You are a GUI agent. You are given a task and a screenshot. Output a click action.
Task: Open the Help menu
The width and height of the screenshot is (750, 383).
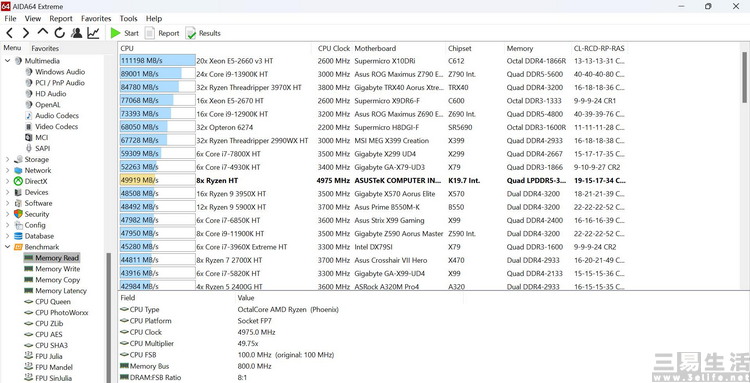(154, 19)
